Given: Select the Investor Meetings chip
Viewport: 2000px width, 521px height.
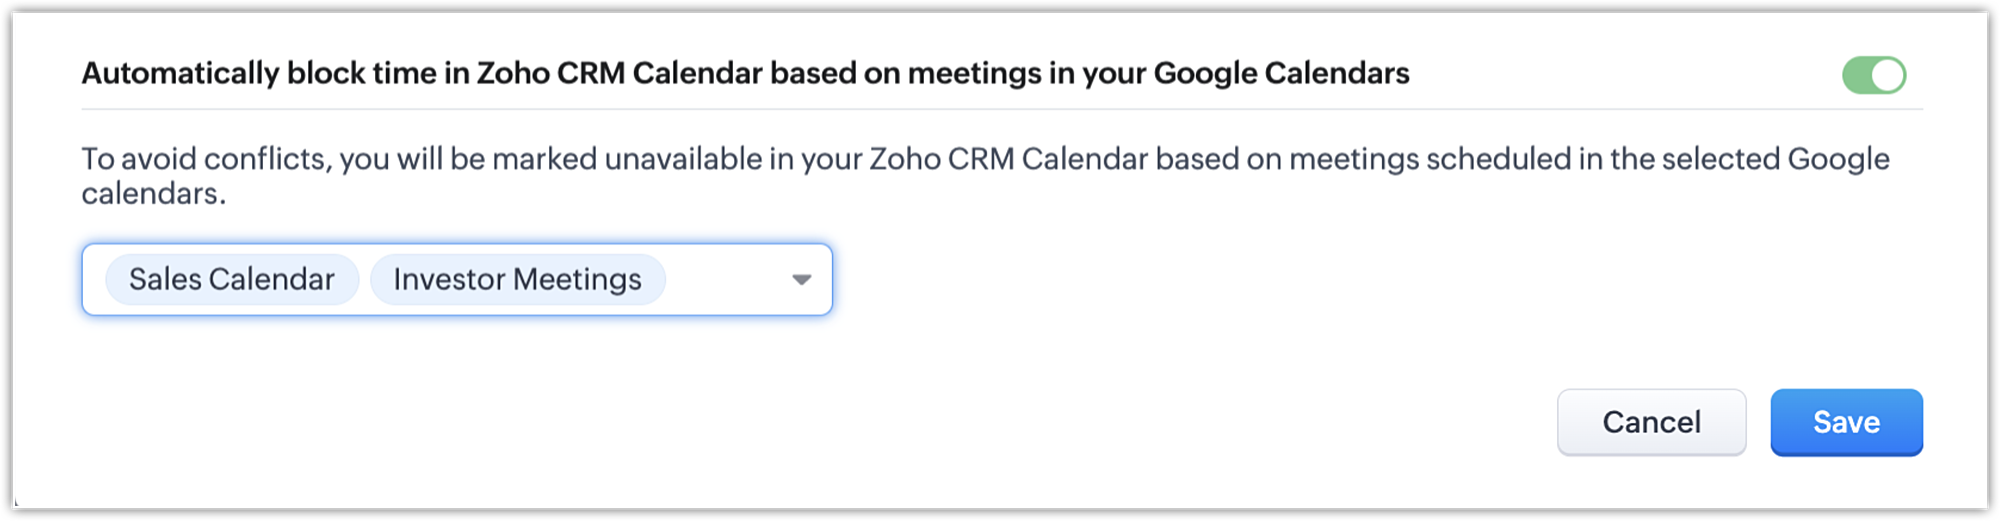Looking at the screenshot, I should [517, 280].
